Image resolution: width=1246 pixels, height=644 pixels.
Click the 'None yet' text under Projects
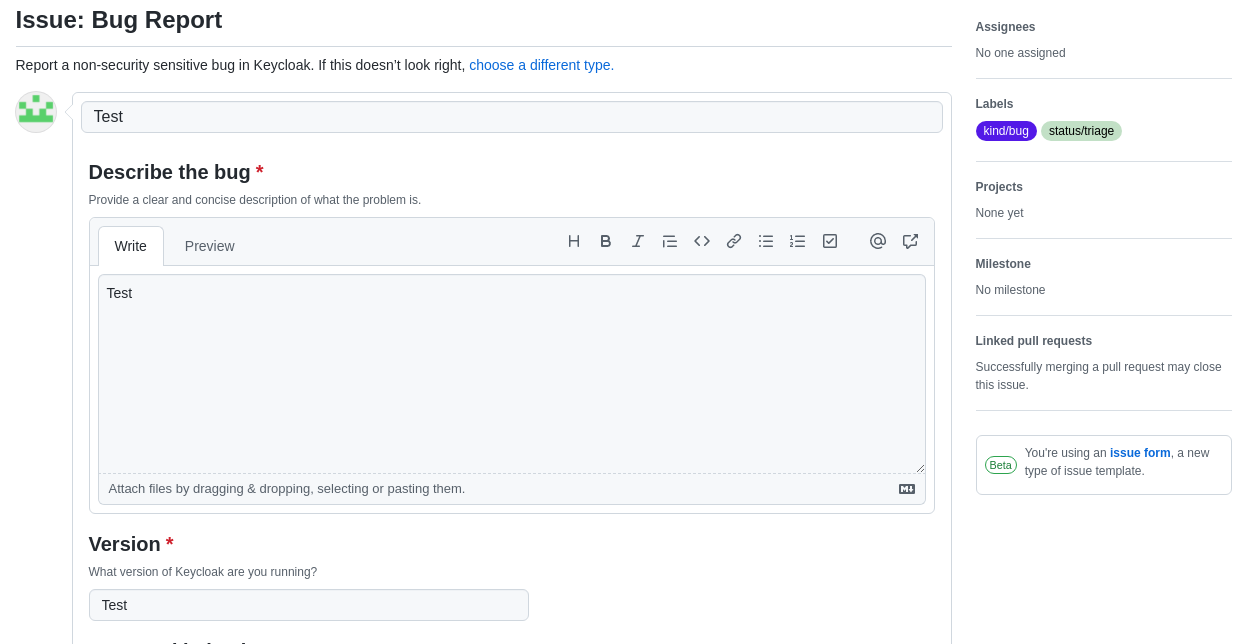point(1000,213)
